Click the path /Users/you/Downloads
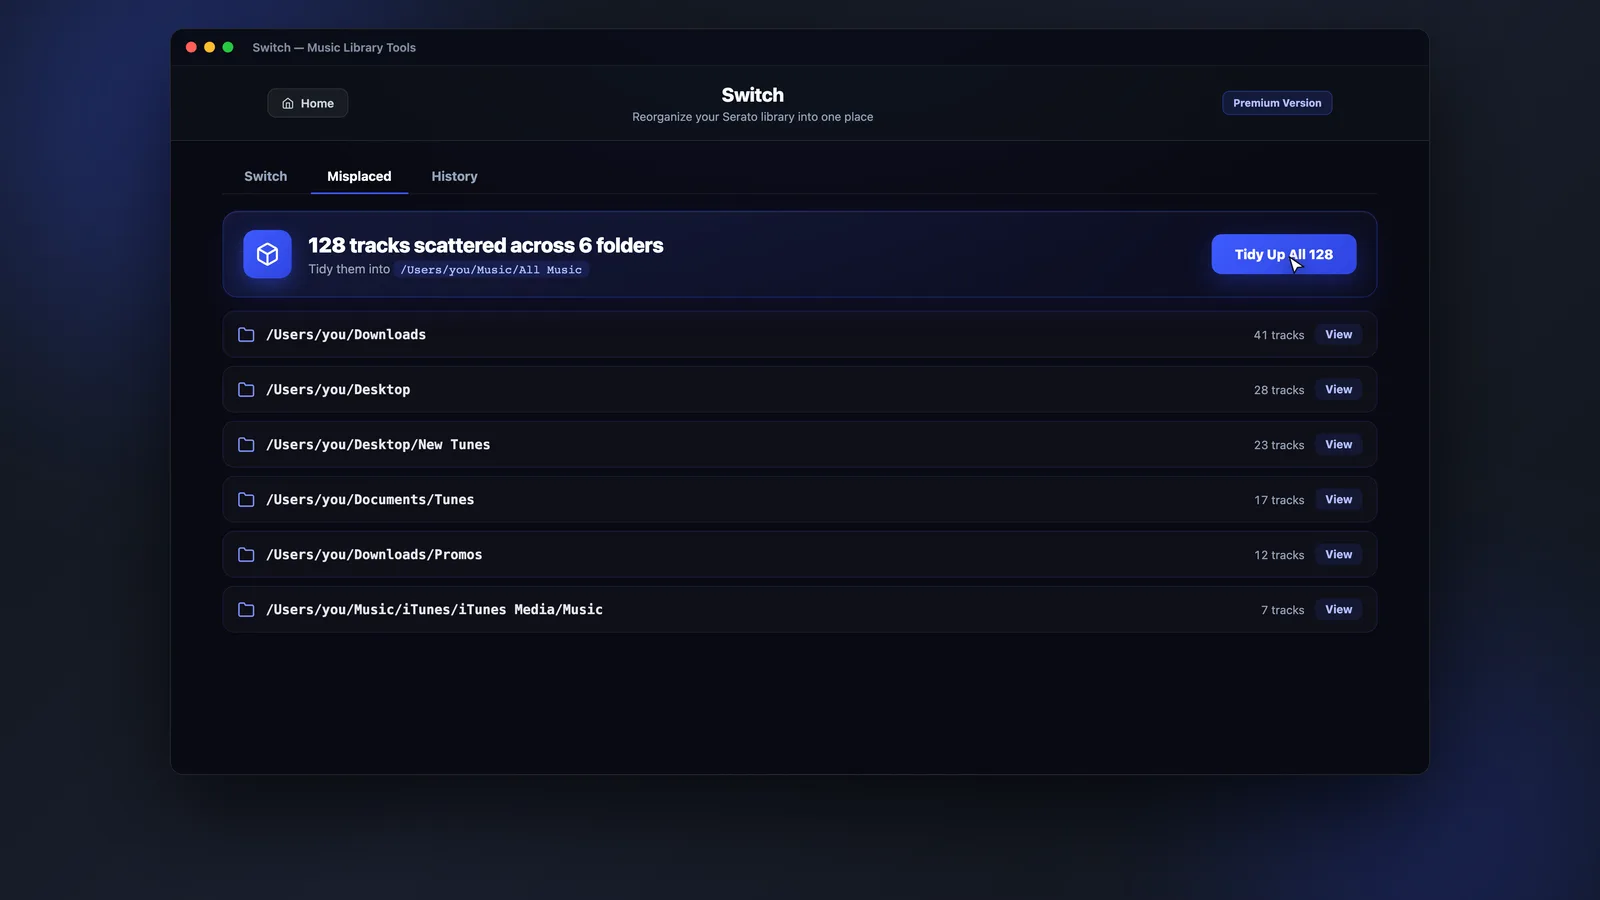This screenshot has width=1600, height=900. tap(346, 335)
